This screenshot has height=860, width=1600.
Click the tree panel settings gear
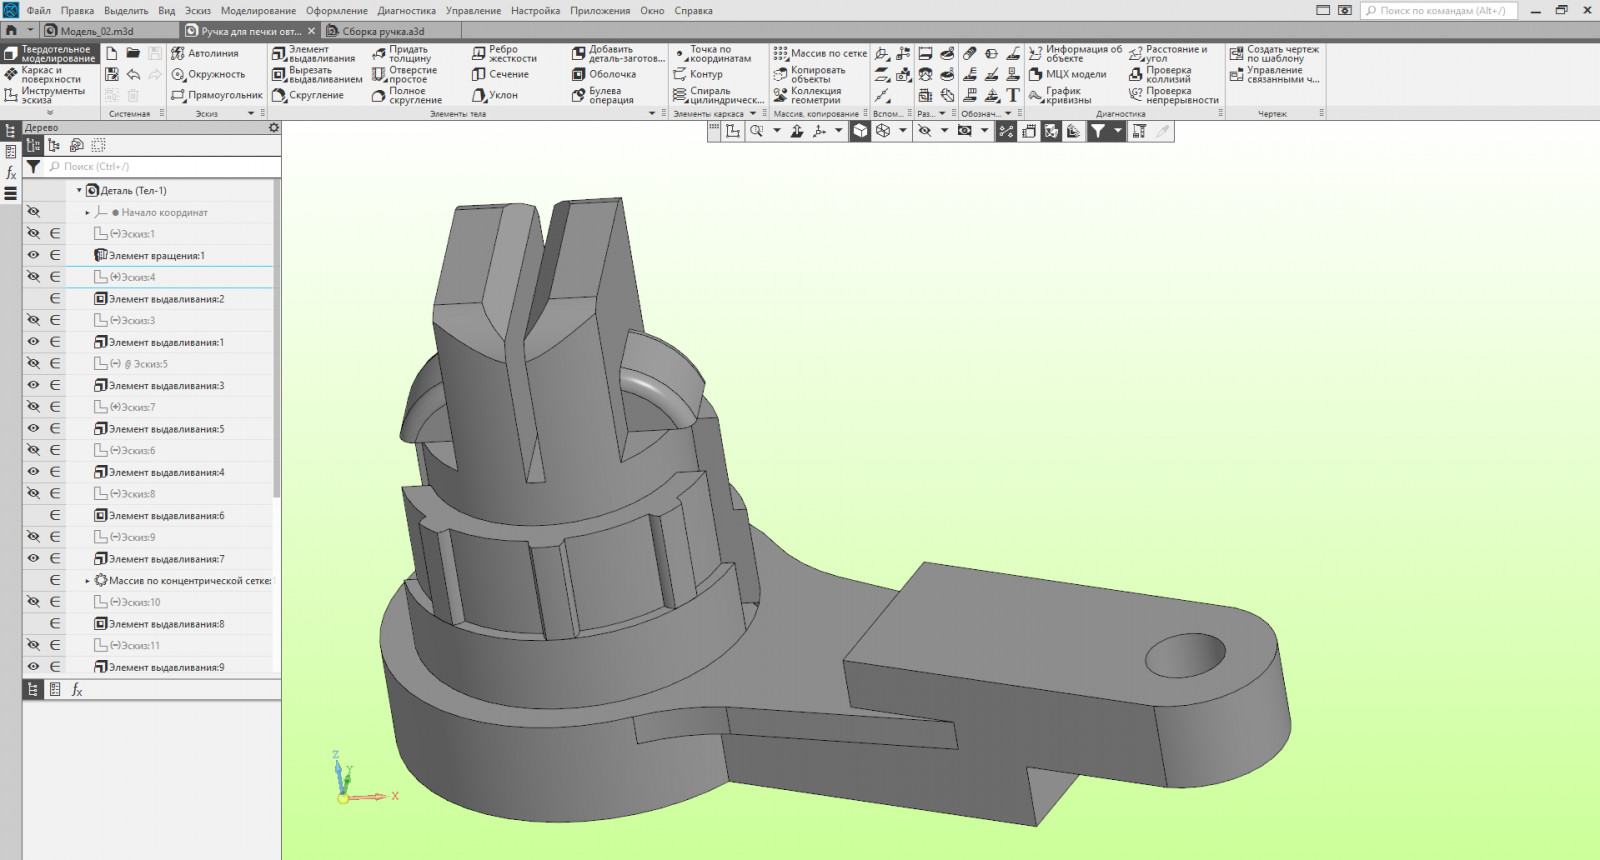point(274,128)
